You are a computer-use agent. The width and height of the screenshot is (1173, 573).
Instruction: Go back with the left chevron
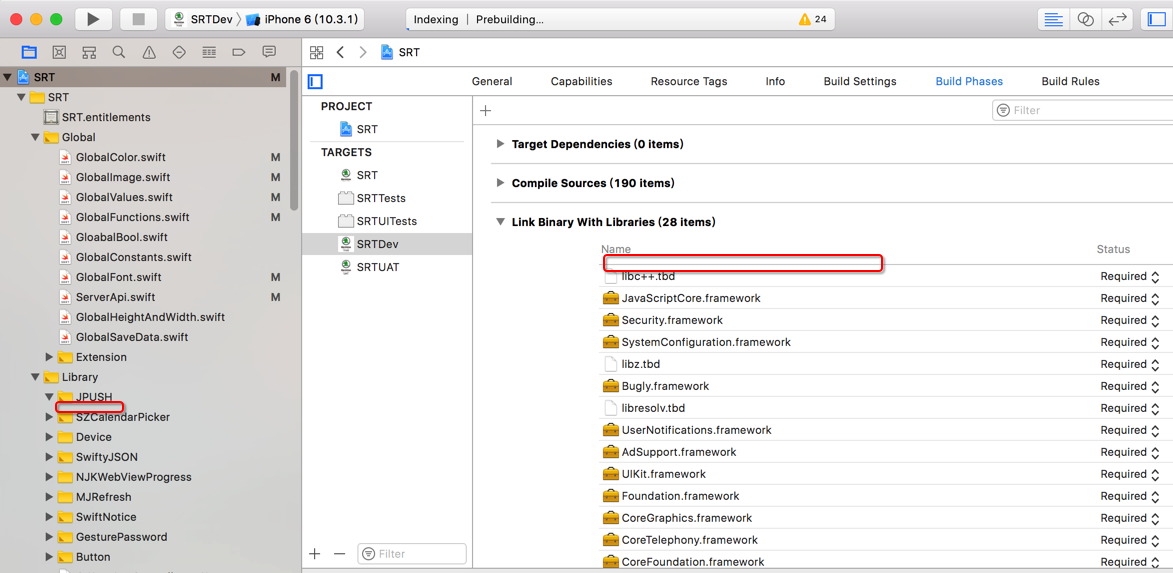(341, 52)
